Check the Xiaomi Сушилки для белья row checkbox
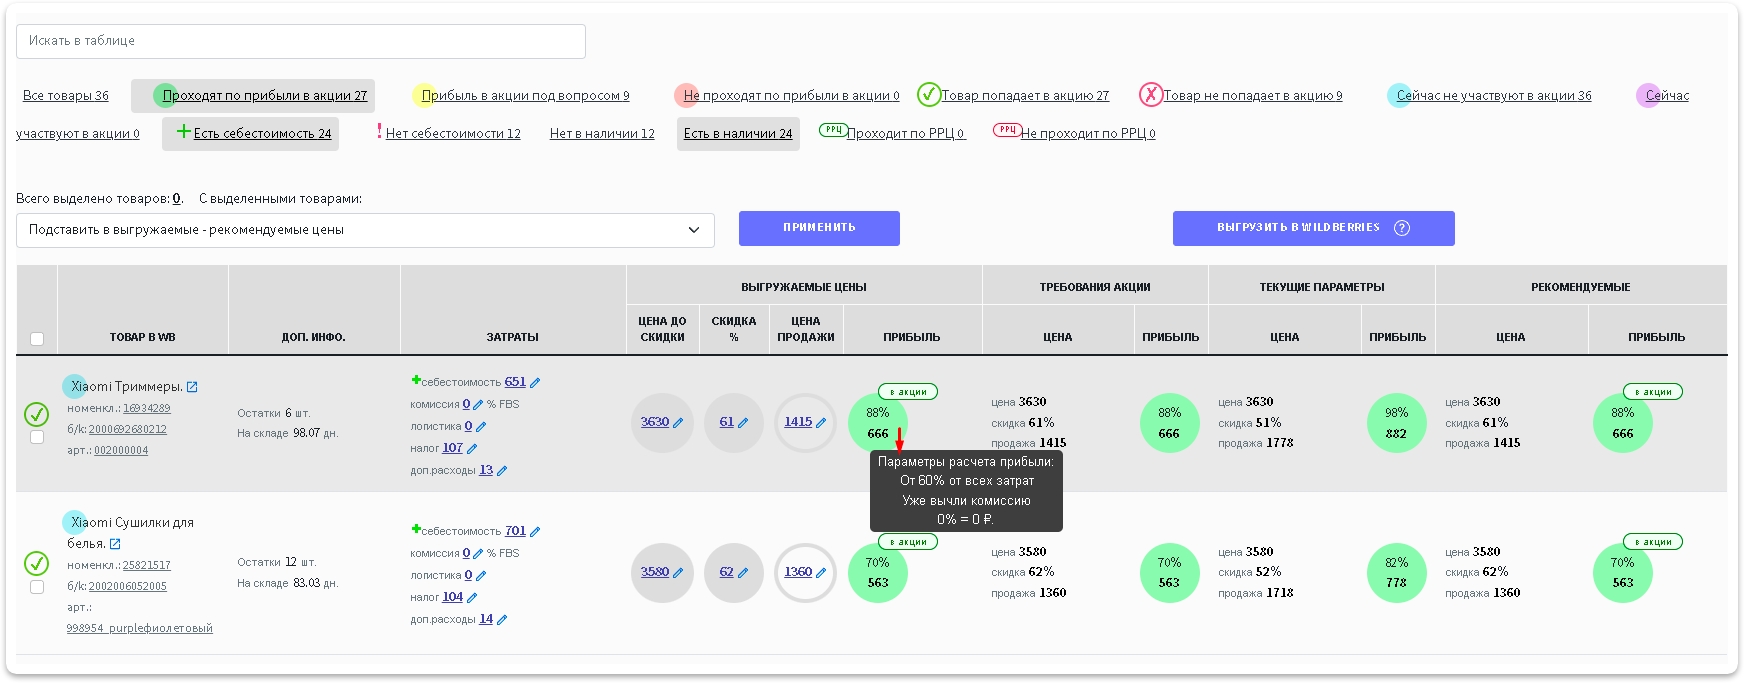 tap(37, 587)
